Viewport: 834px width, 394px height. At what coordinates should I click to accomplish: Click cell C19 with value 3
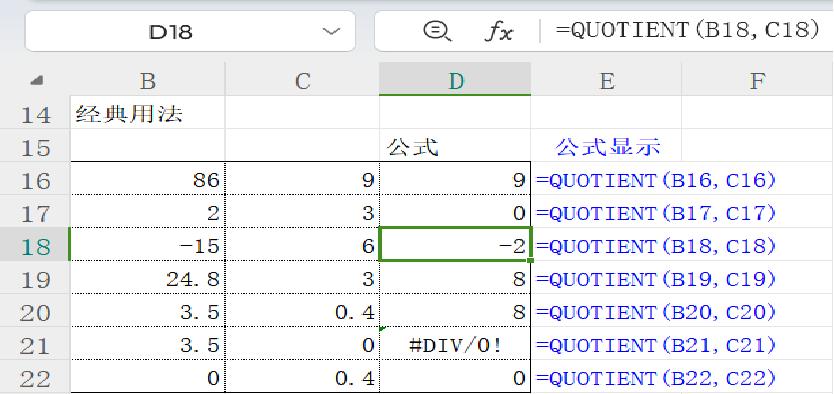click(x=302, y=278)
